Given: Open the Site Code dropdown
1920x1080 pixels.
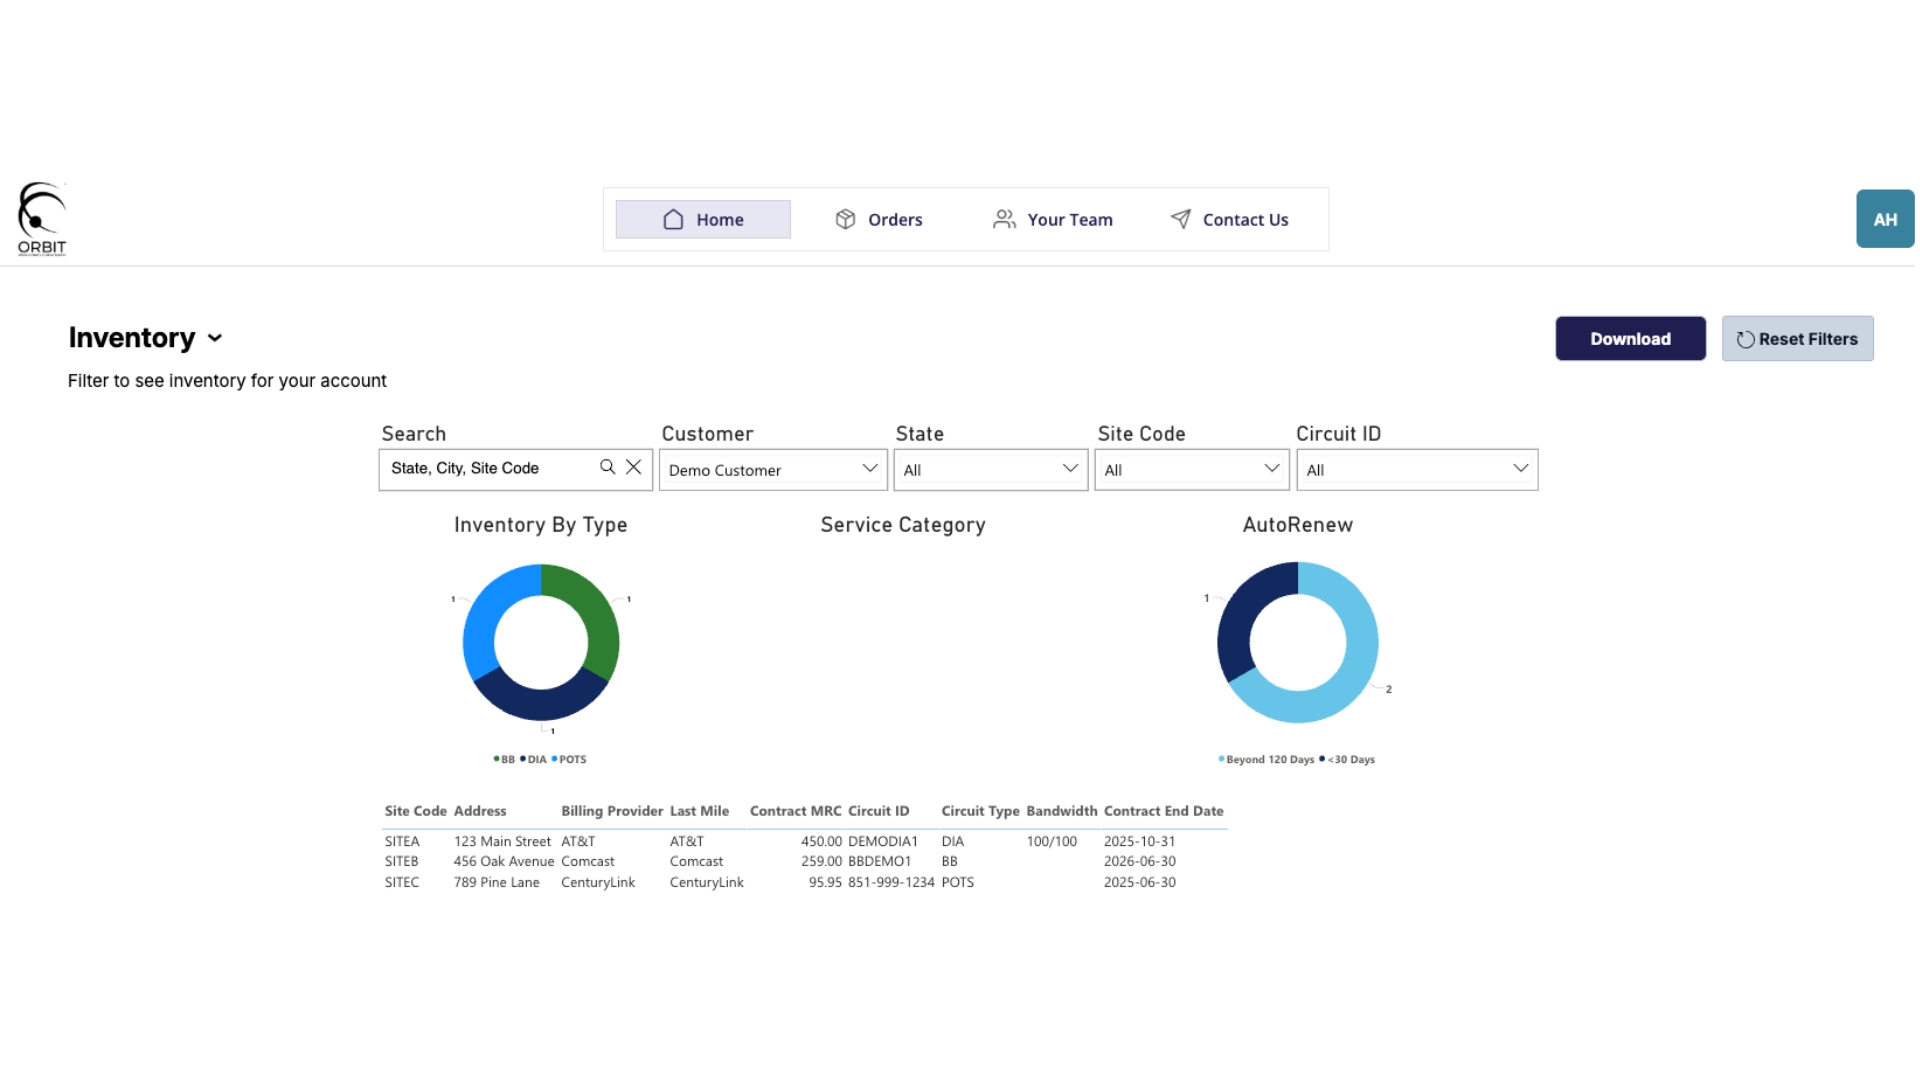Looking at the screenshot, I should coord(1191,469).
